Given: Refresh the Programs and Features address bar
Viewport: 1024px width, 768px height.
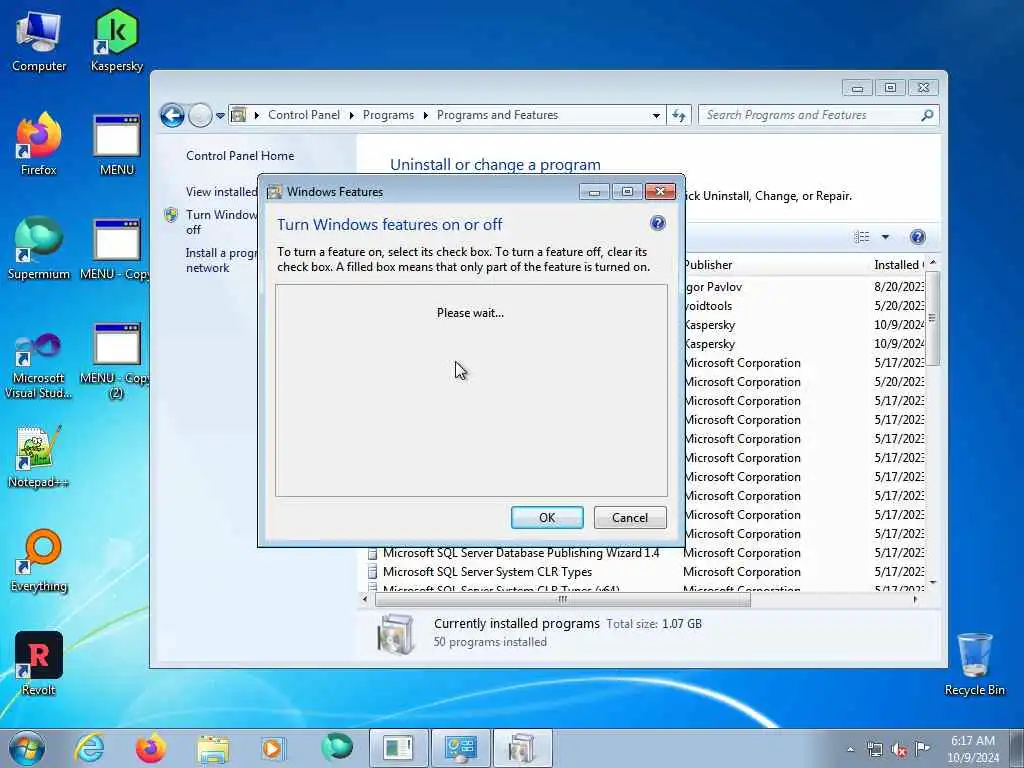Looking at the screenshot, I should pyautogui.click(x=679, y=116).
